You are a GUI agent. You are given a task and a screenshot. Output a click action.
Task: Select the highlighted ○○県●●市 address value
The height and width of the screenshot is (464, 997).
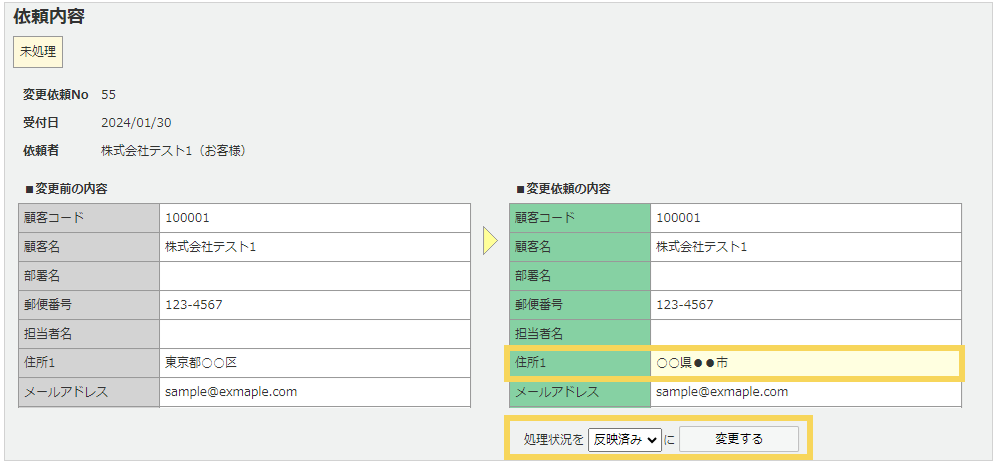click(692, 363)
